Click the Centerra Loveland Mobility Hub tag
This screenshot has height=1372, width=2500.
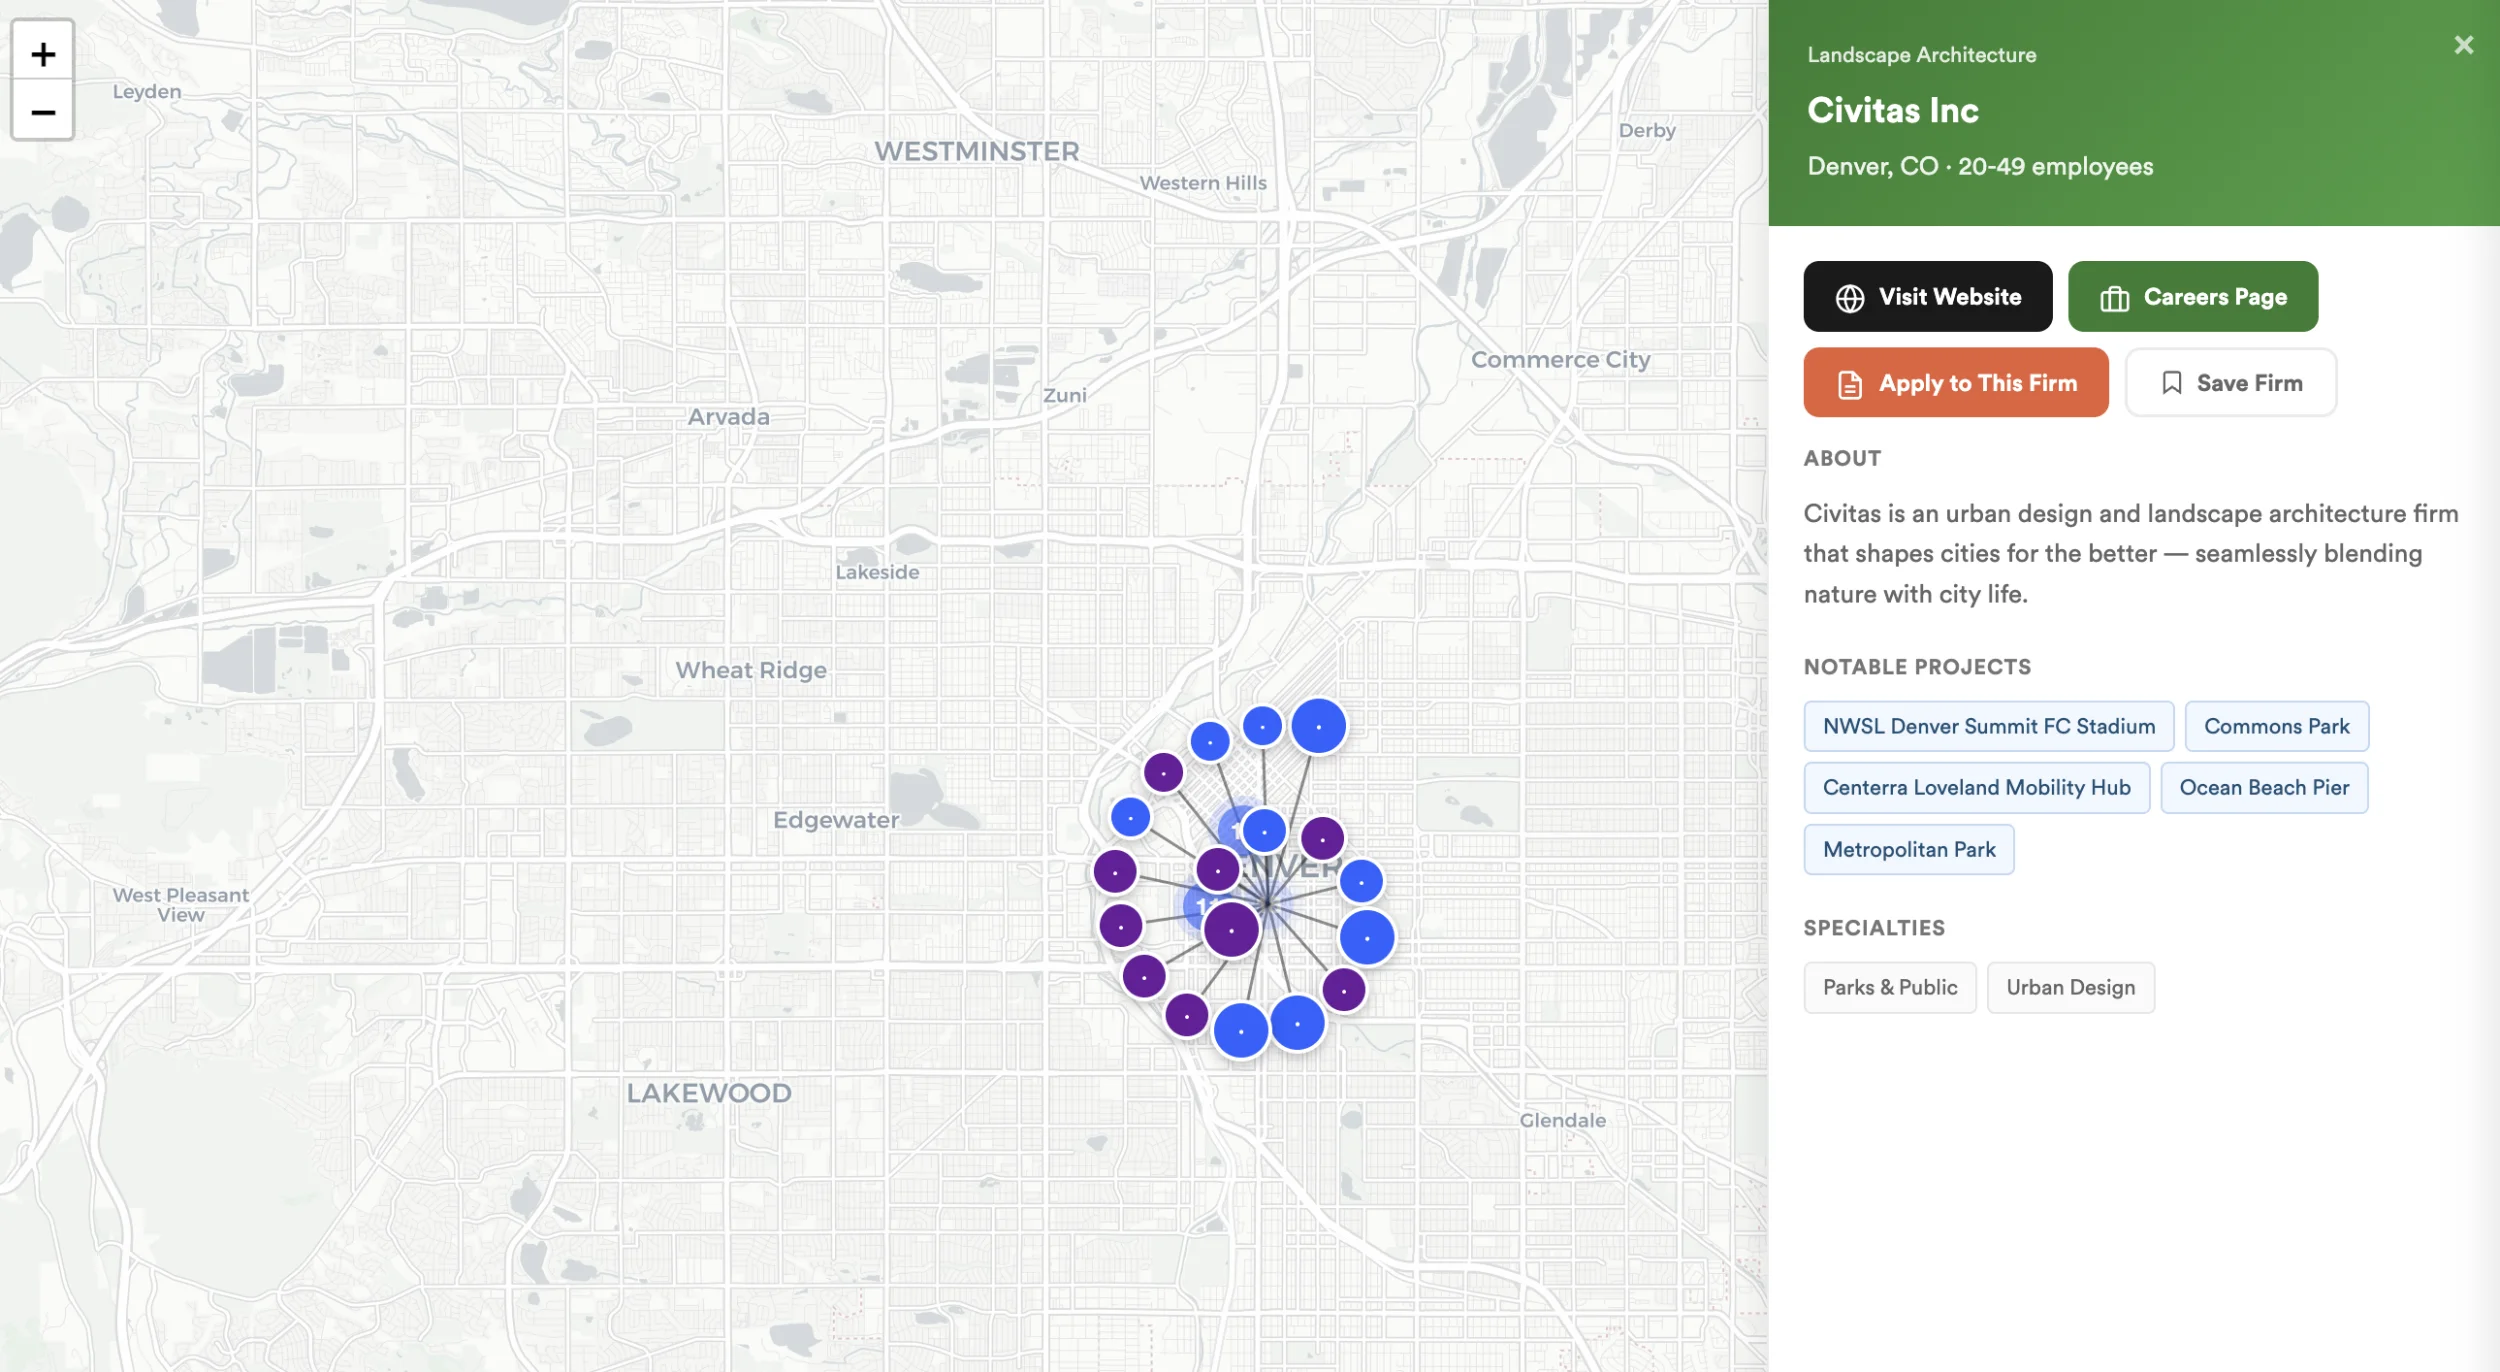(x=1977, y=788)
